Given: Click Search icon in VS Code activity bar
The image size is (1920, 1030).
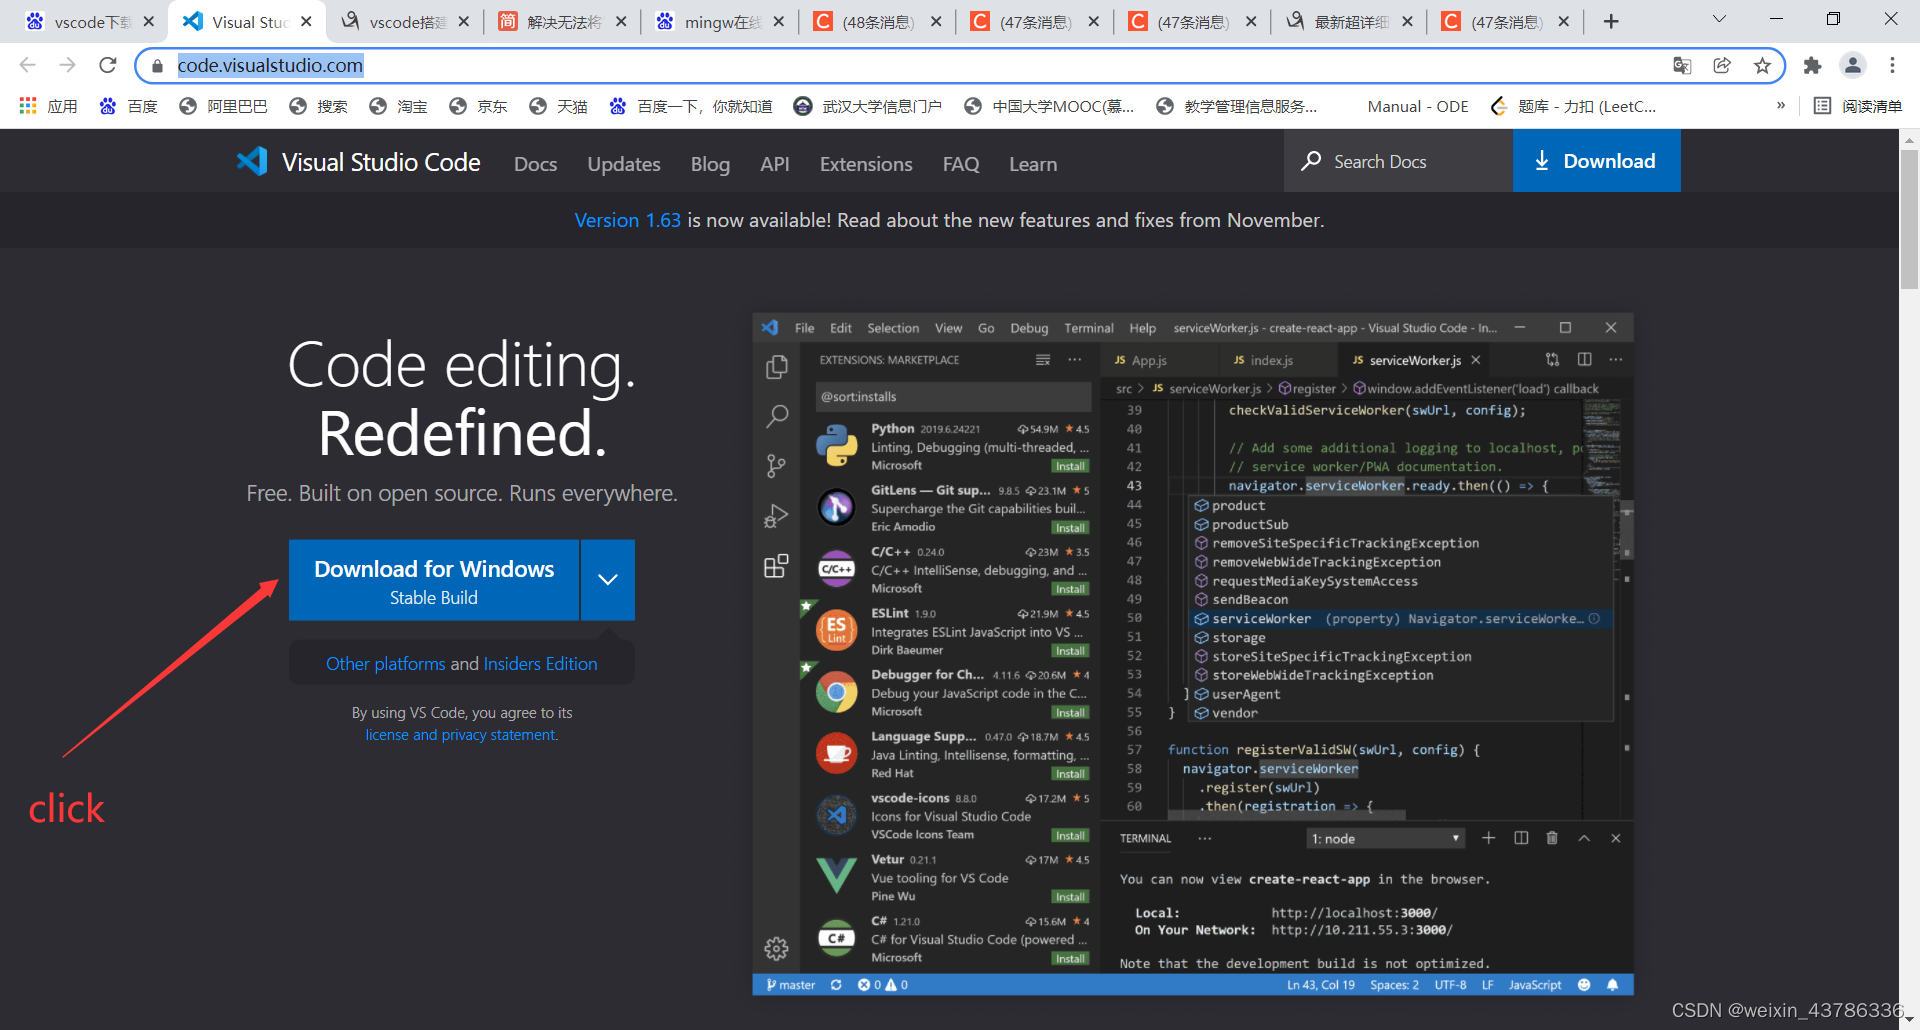Looking at the screenshot, I should tap(776, 416).
